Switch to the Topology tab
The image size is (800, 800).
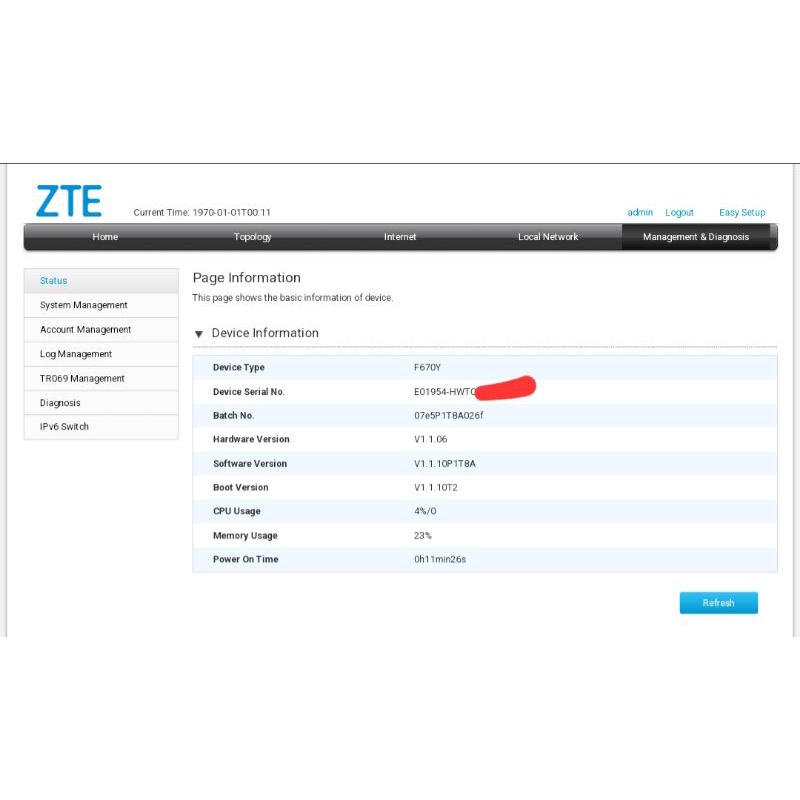(x=253, y=237)
